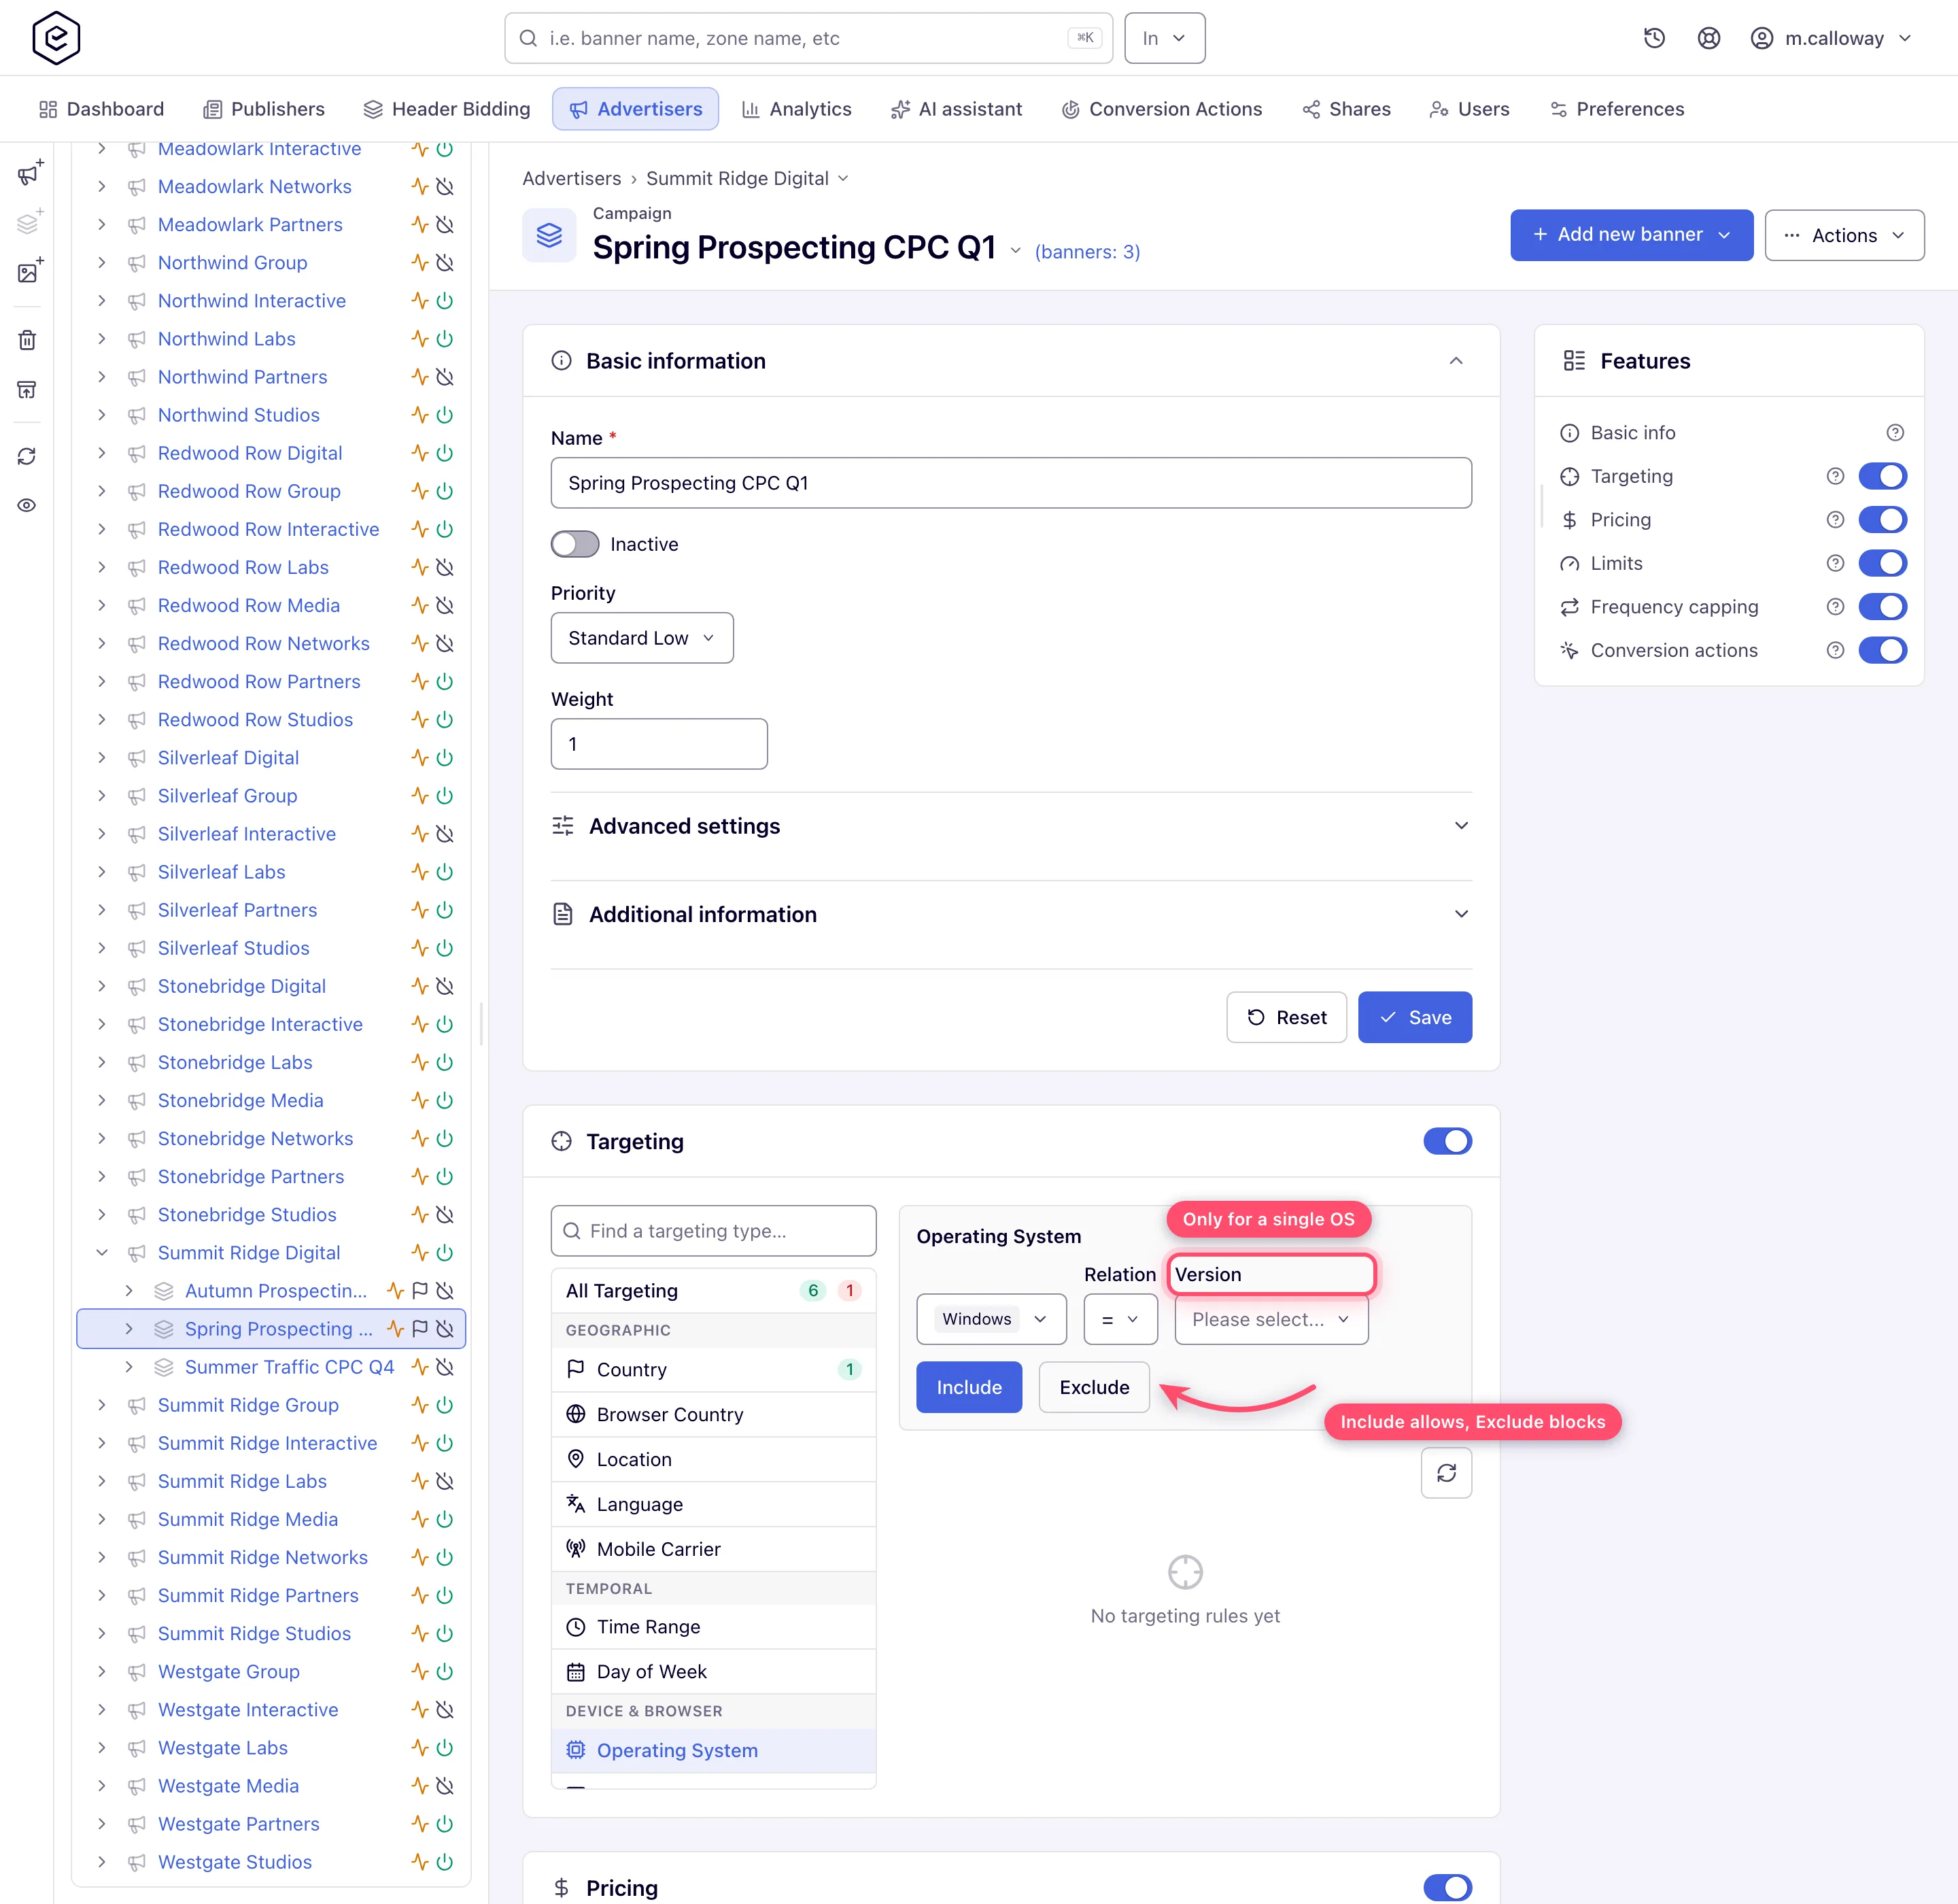The image size is (1958, 1904).
Task: Toggle Pricing switch in Features panel
Action: tap(1882, 520)
